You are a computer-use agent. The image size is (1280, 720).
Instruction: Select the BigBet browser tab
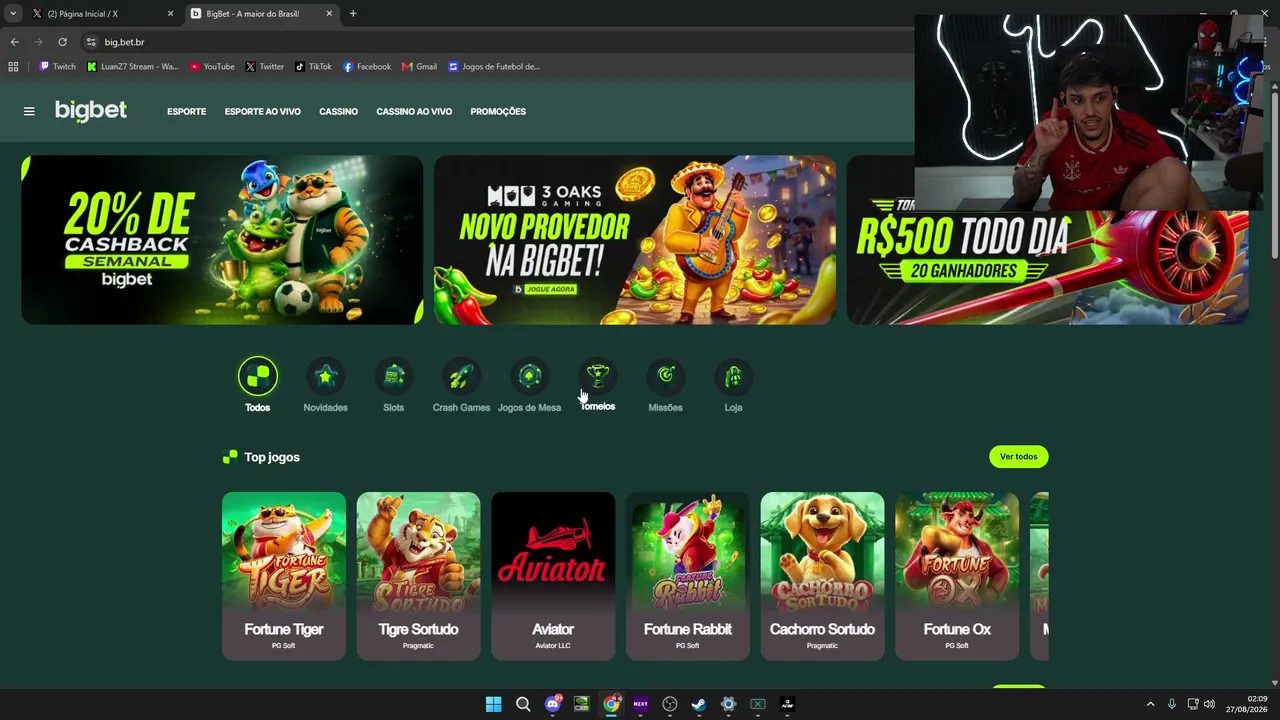point(263,14)
